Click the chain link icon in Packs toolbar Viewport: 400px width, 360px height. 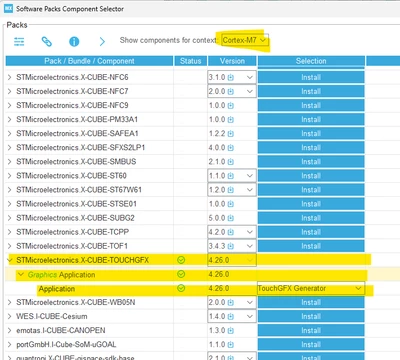47,41
